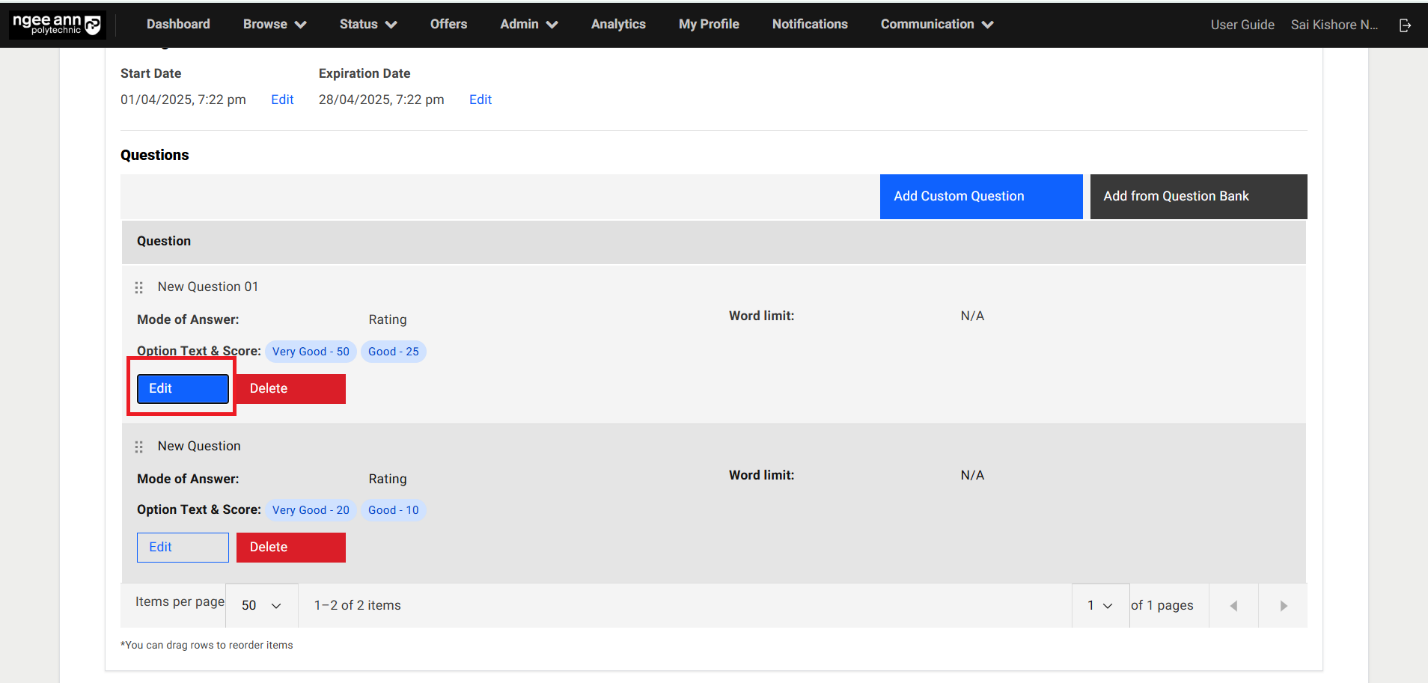Click drag handle for New Question 01

coord(139,288)
